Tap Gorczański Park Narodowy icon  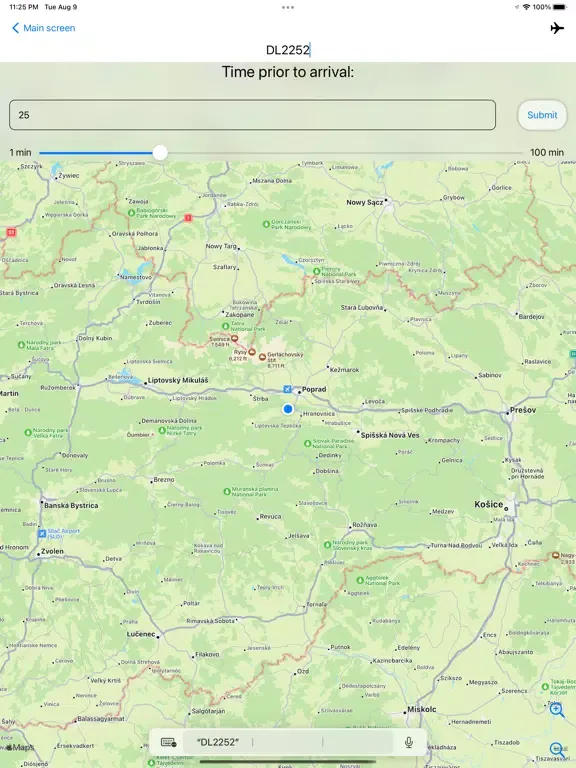[x=266, y=224]
